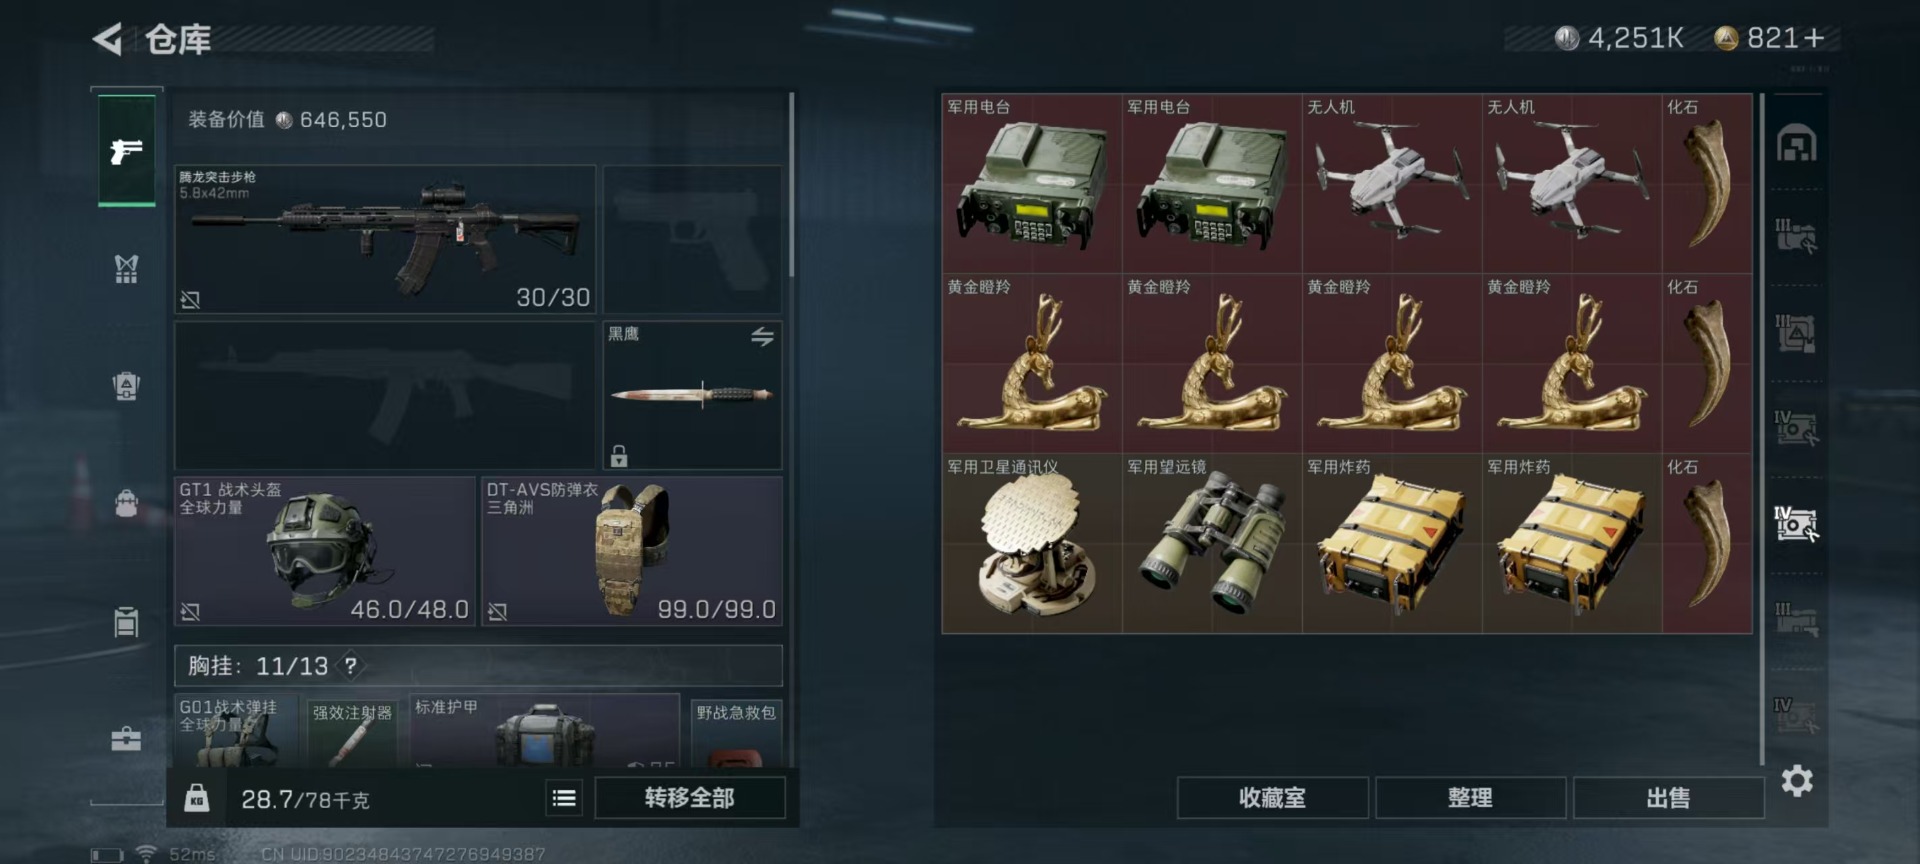Image resolution: width=1920 pixels, height=864 pixels.
Task: Toggle lock icon on 黑鹰 knife slot
Action: (x=619, y=456)
